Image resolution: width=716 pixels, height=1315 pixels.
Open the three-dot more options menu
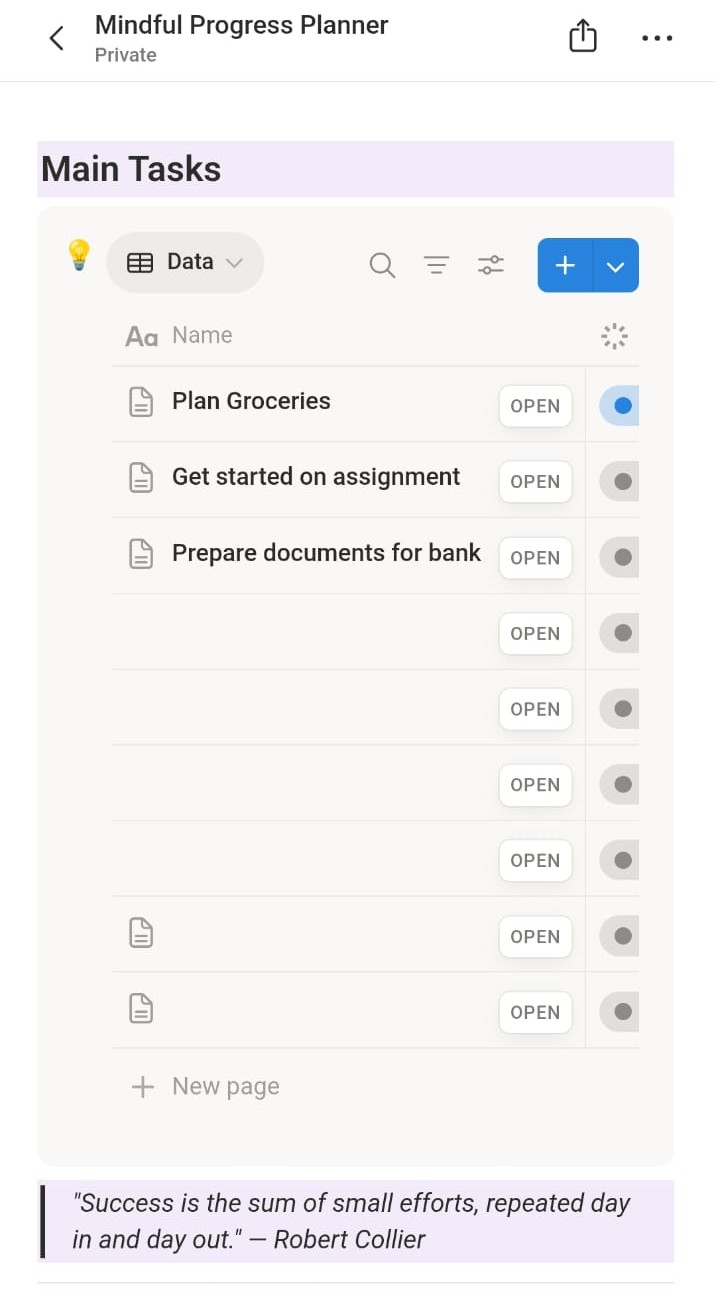click(x=657, y=39)
